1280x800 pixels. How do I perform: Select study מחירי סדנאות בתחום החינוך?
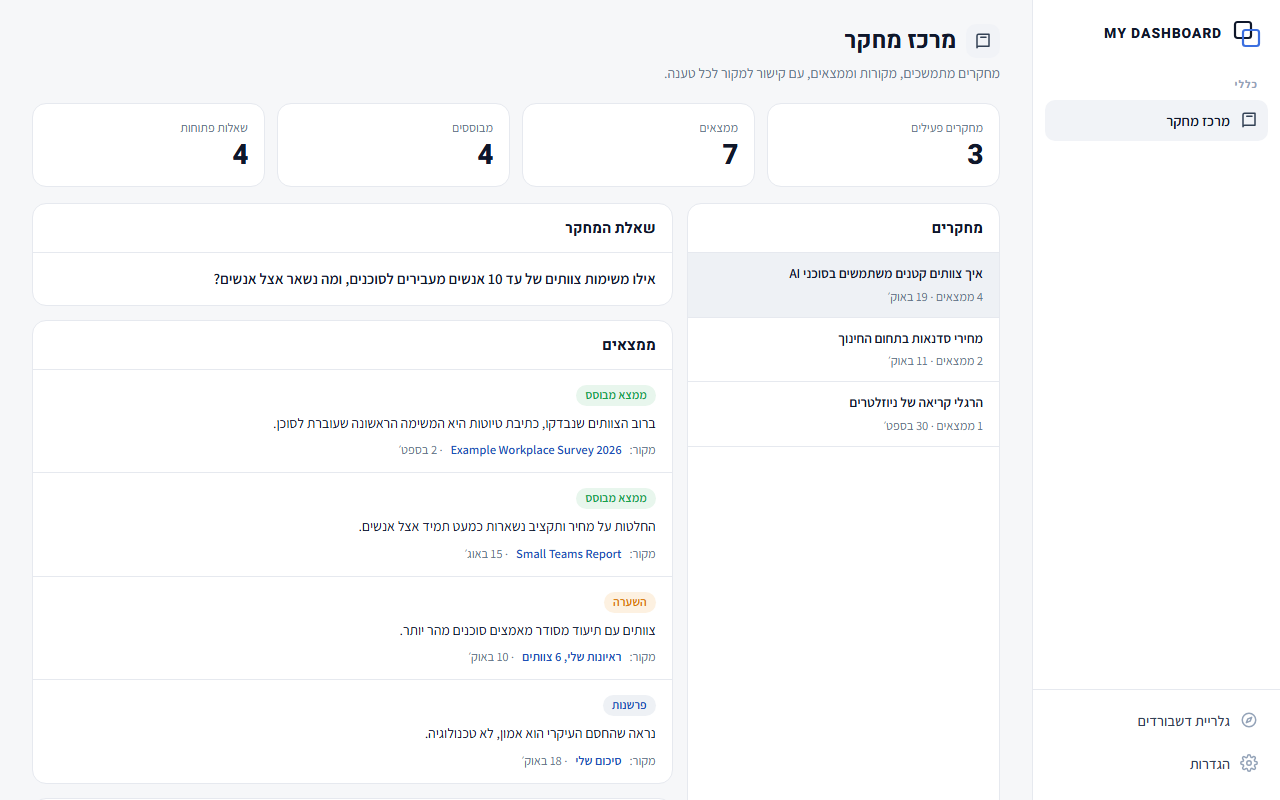(843, 350)
